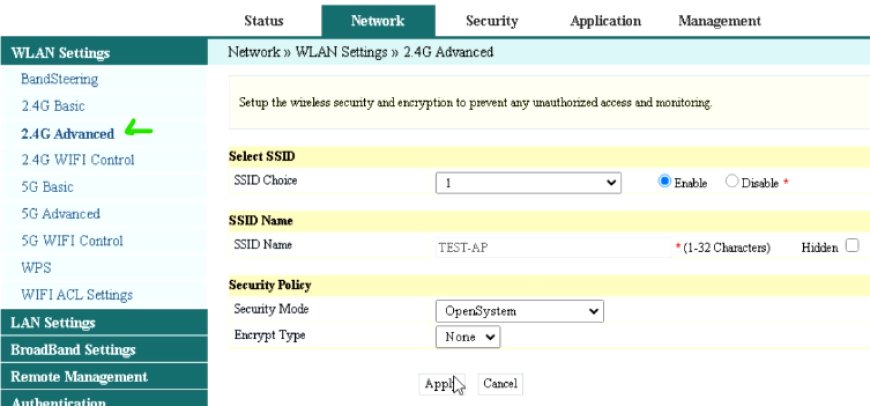Viewport: 870px width, 406px height.
Task: Expand the WLAN Settings section
Action: click(x=104, y=53)
